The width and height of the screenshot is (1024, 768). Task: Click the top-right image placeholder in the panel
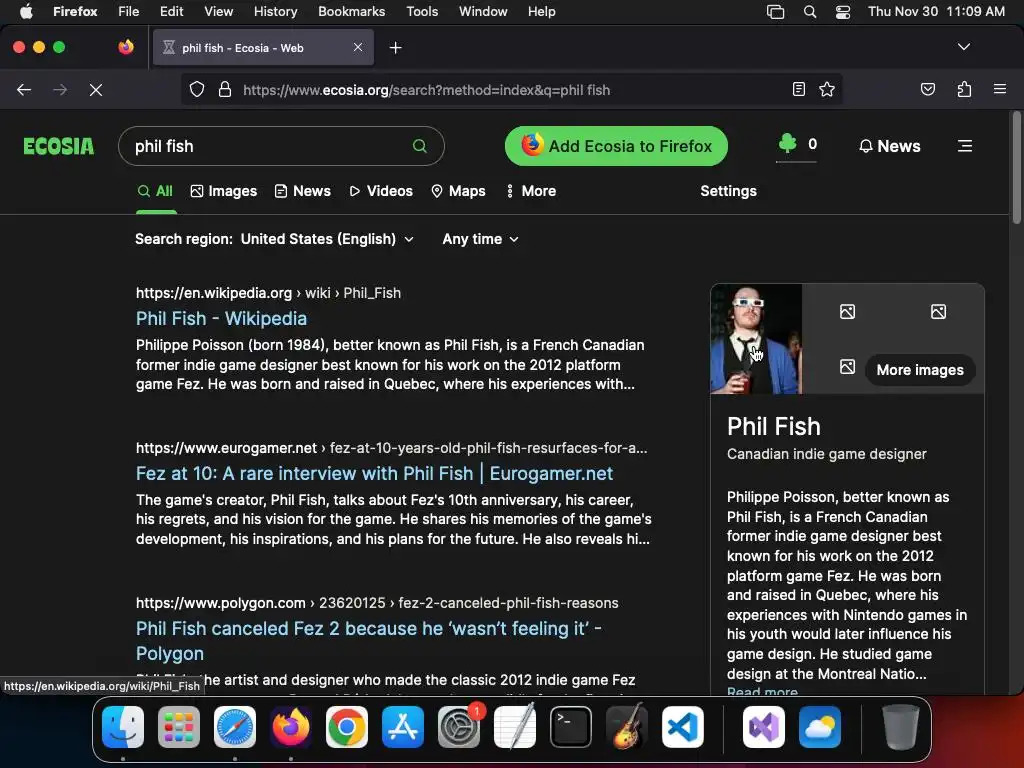pyautogui.click(x=938, y=312)
